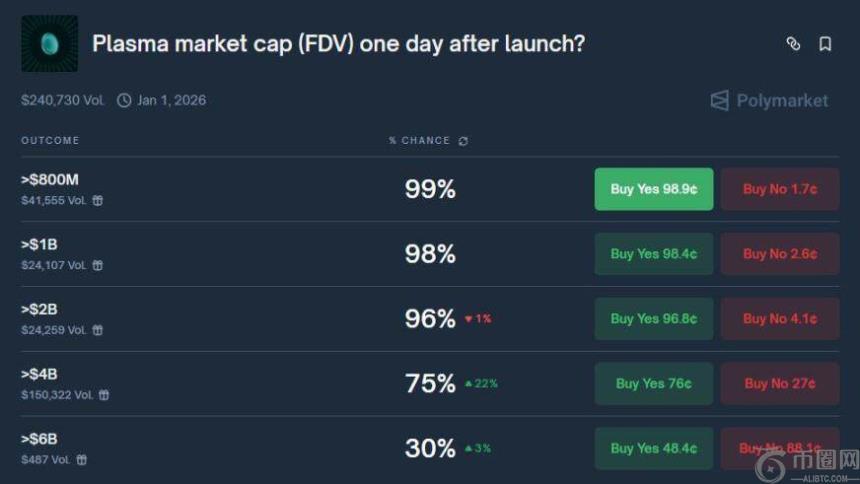
Task: Click the gift icon under >$4B
Action: pos(104,395)
